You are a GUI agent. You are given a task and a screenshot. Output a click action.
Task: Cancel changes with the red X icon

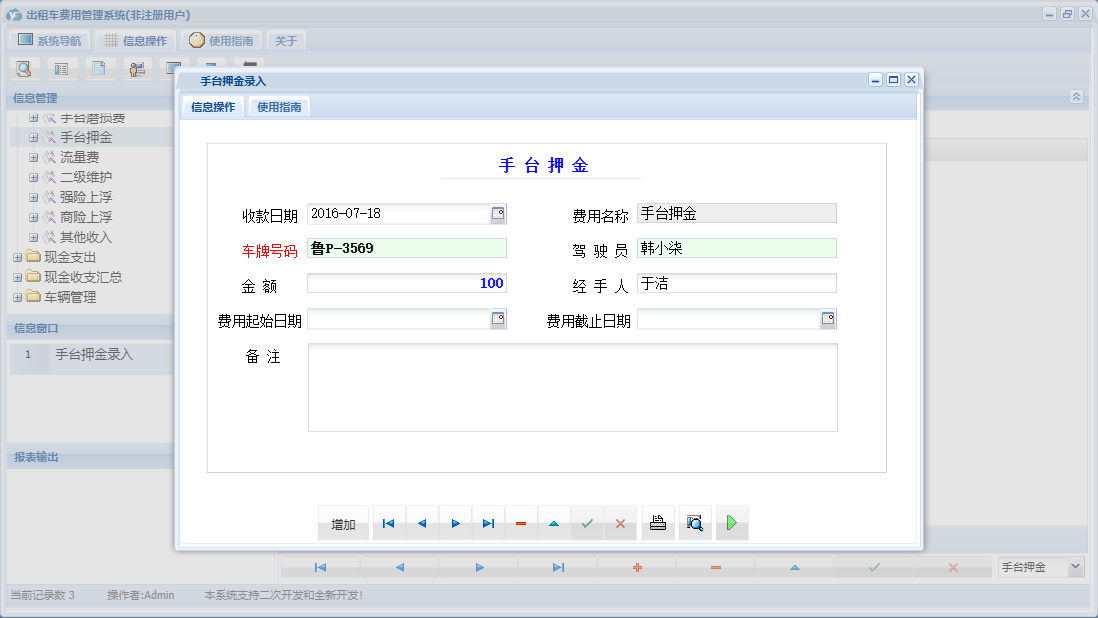620,522
